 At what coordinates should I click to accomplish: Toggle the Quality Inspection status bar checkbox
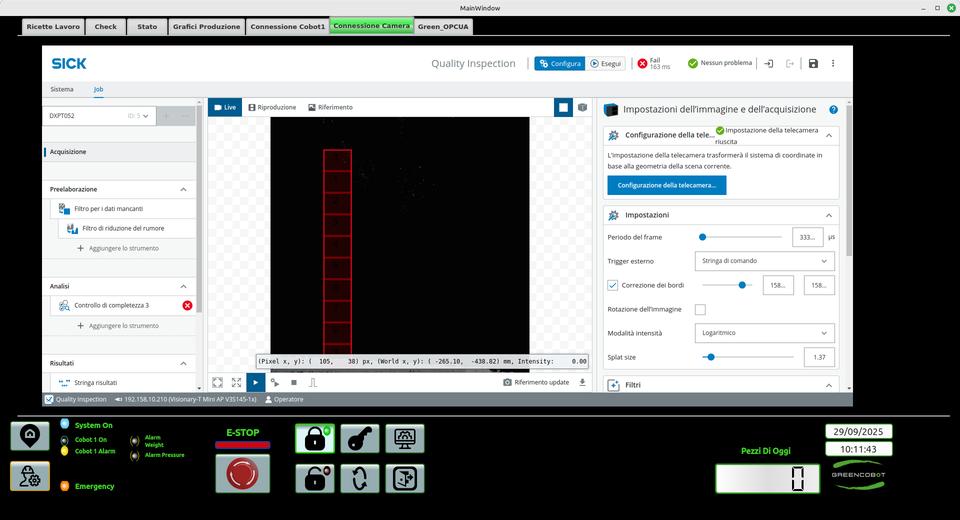[49, 399]
